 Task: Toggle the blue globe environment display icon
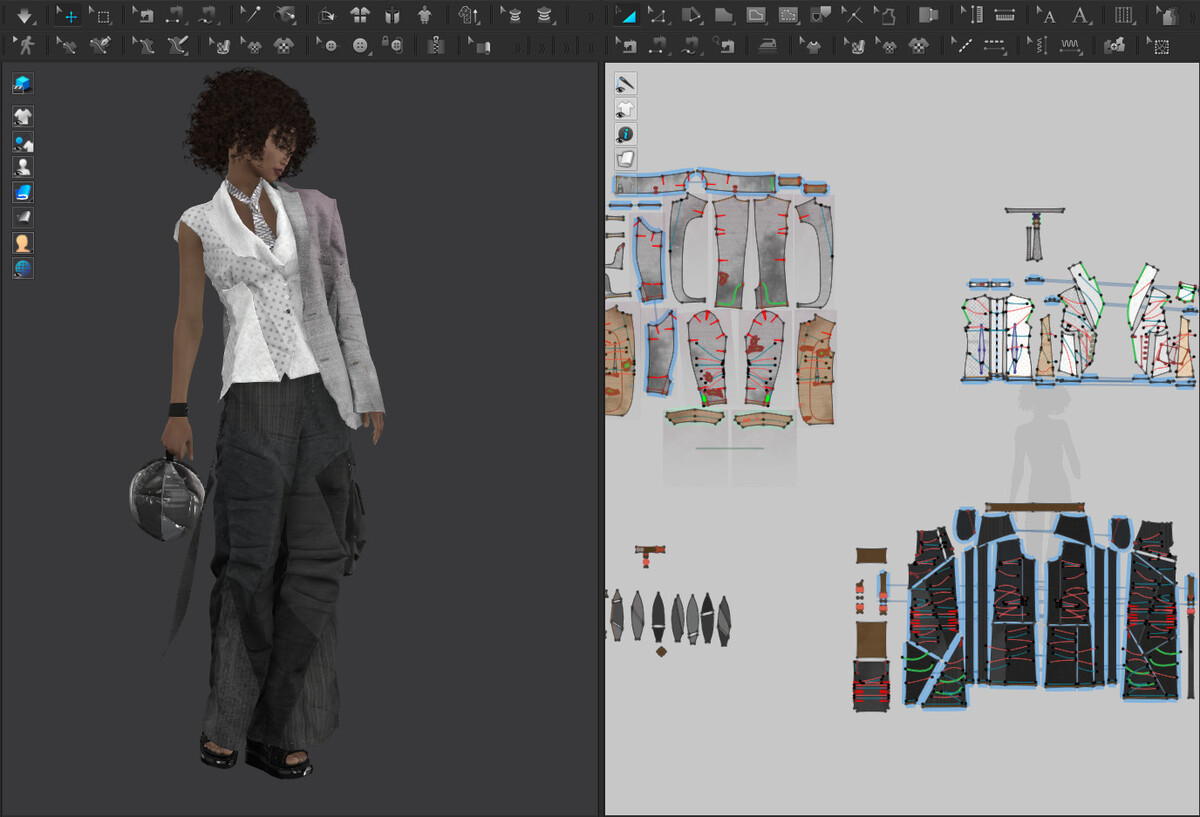click(x=23, y=268)
